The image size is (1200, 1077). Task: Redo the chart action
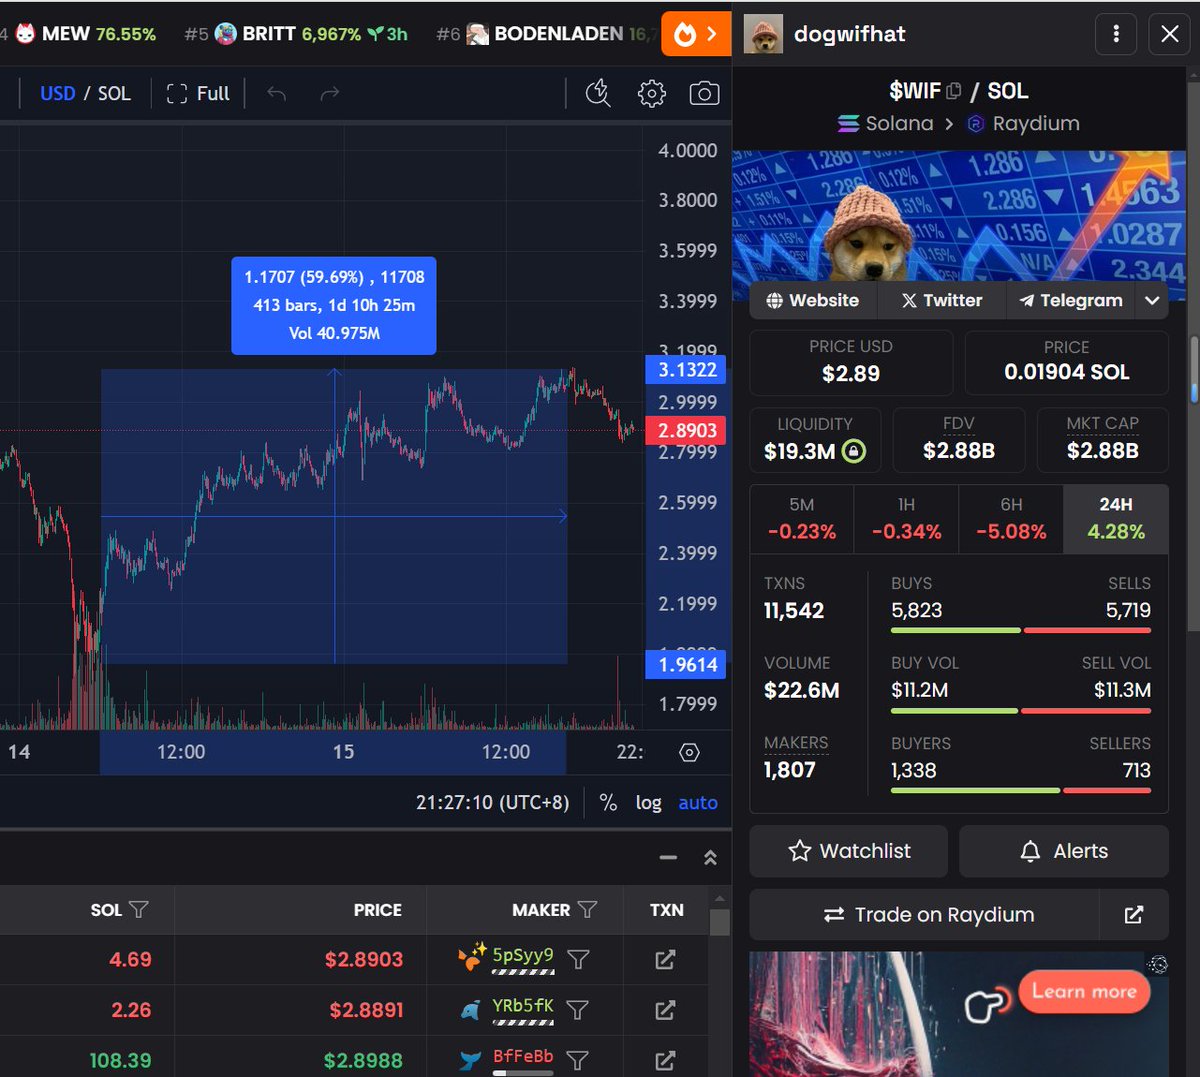(x=330, y=93)
